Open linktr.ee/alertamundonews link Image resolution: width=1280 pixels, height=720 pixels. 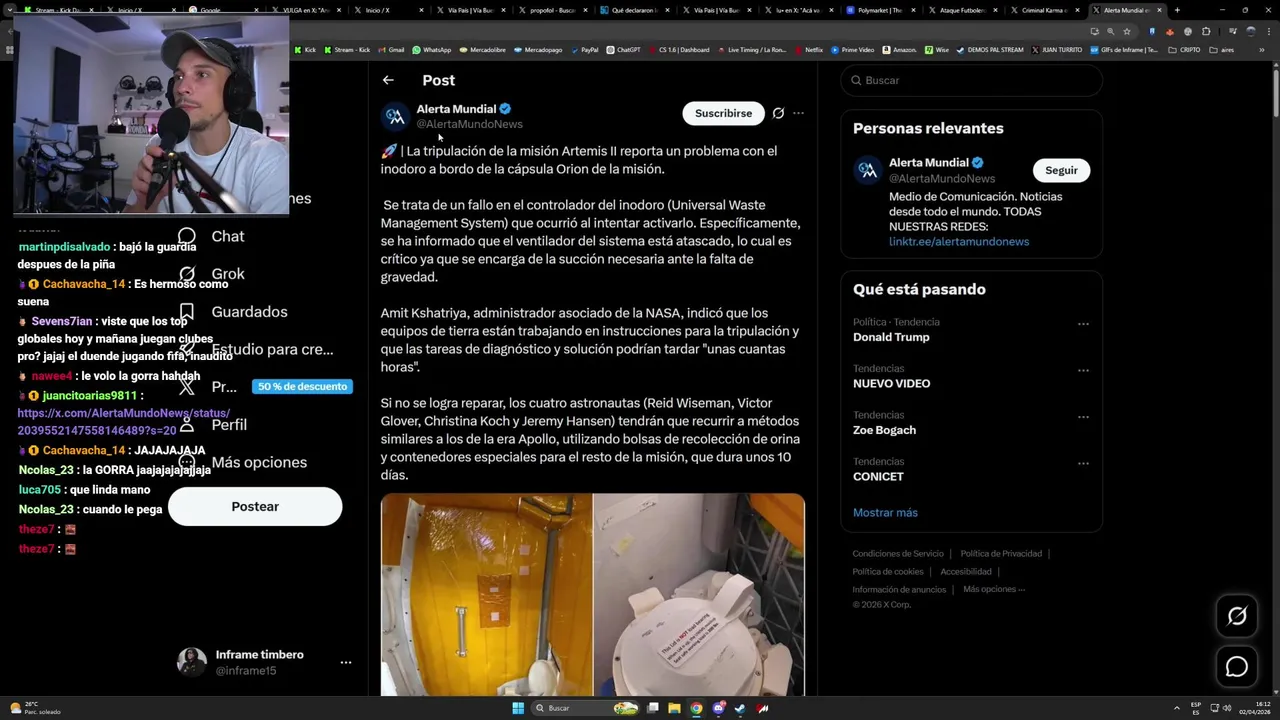click(x=959, y=241)
